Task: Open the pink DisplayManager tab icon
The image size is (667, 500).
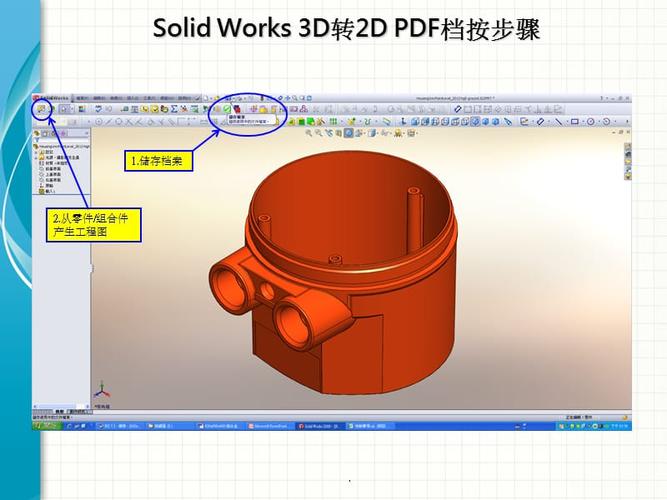Action: tap(63, 134)
